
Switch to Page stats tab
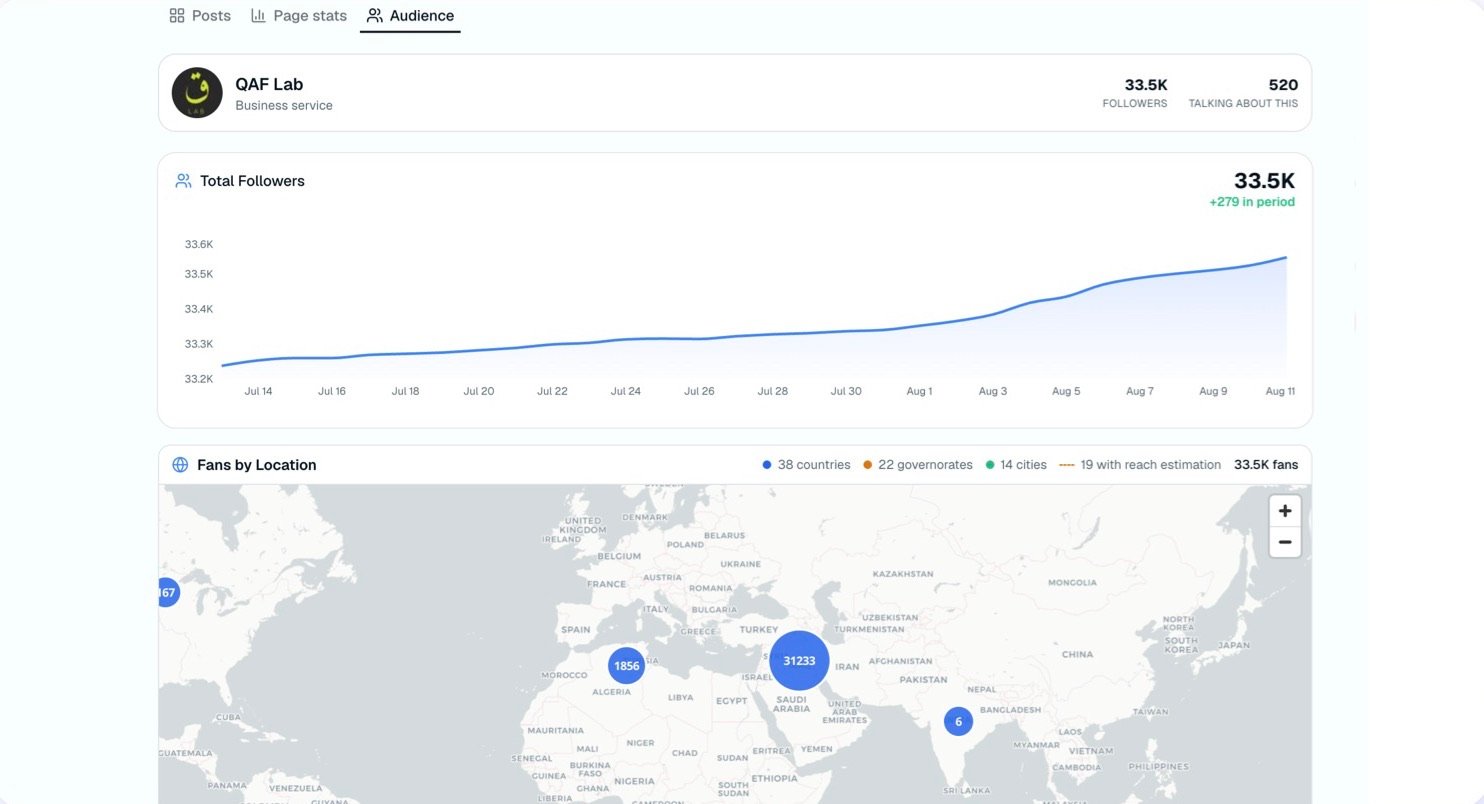click(x=299, y=16)
